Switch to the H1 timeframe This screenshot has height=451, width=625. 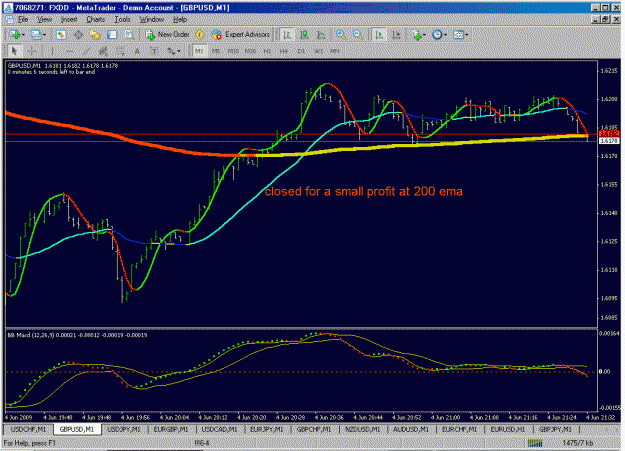click(267, 51)
